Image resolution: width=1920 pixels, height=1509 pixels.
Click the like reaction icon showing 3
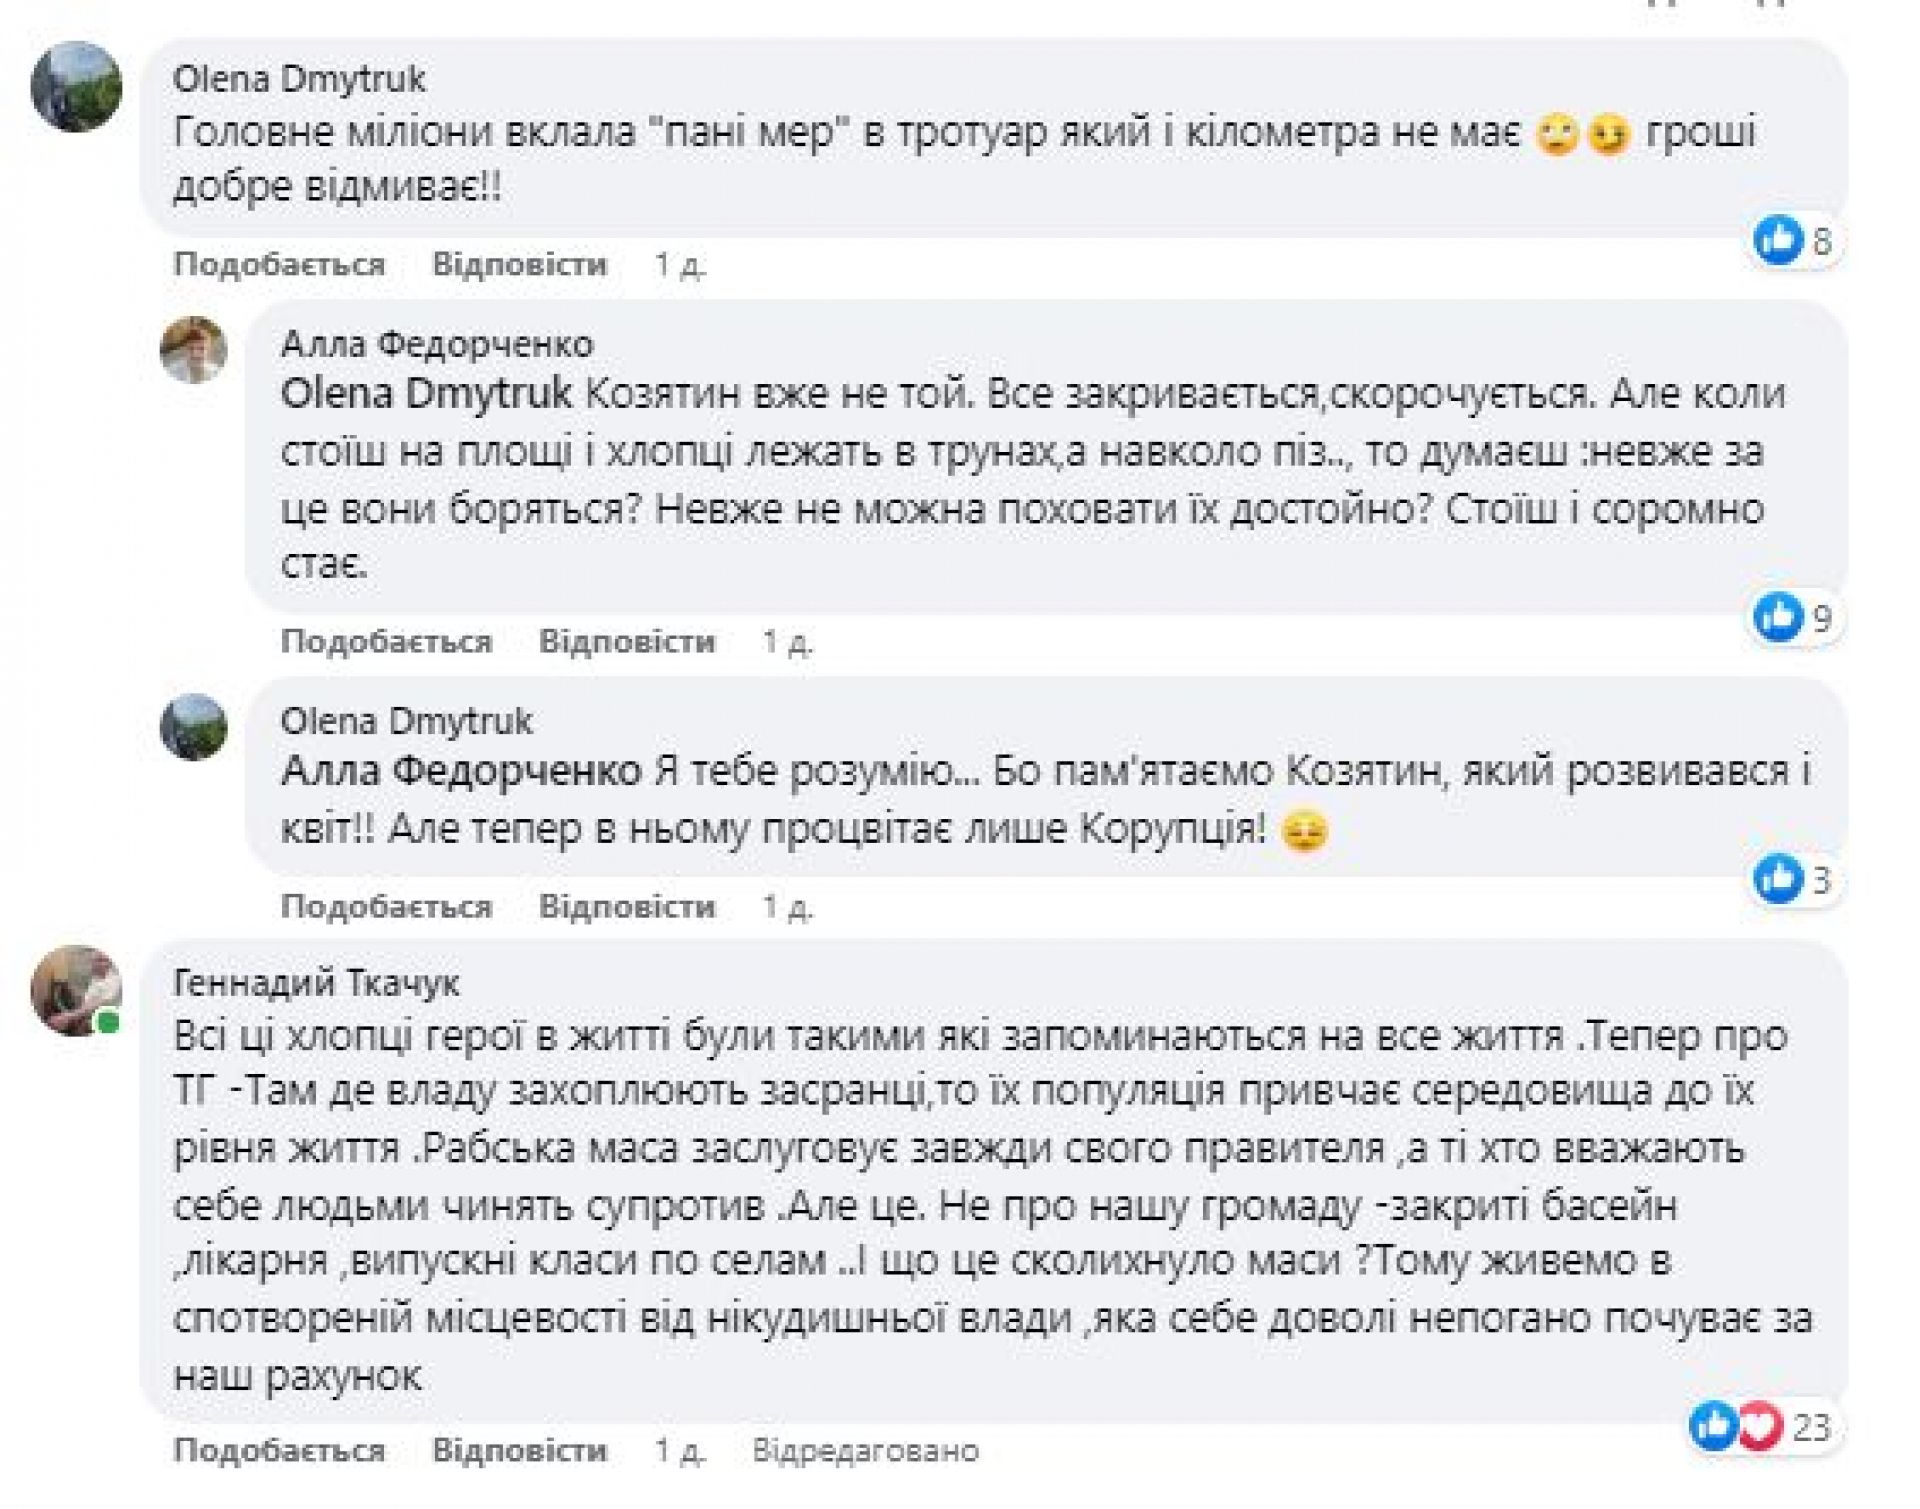click(x=1778, y=880)
